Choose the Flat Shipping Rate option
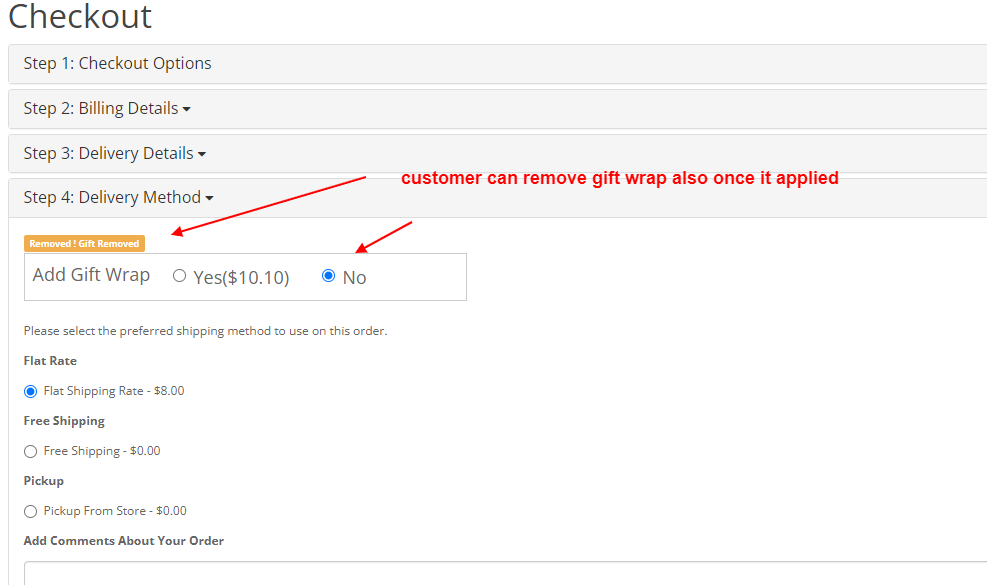The height and width of the screenshot is (585, 987). point(30,390)
